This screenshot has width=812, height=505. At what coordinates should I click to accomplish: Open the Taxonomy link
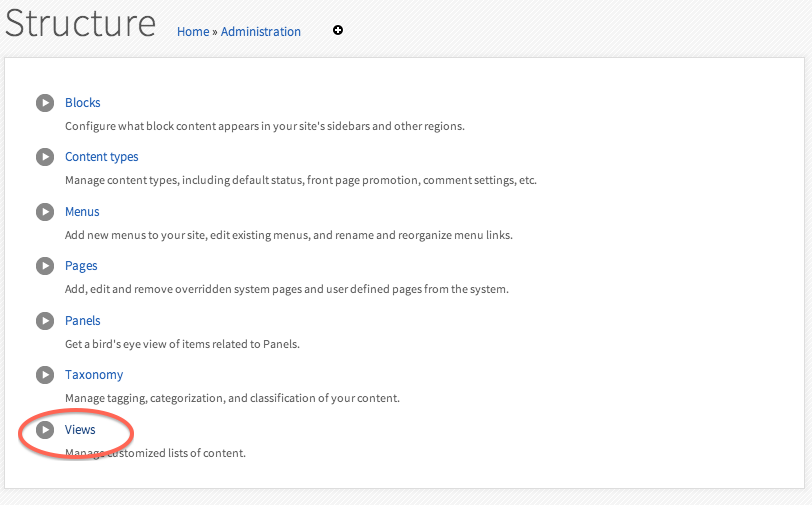(94, 375)
